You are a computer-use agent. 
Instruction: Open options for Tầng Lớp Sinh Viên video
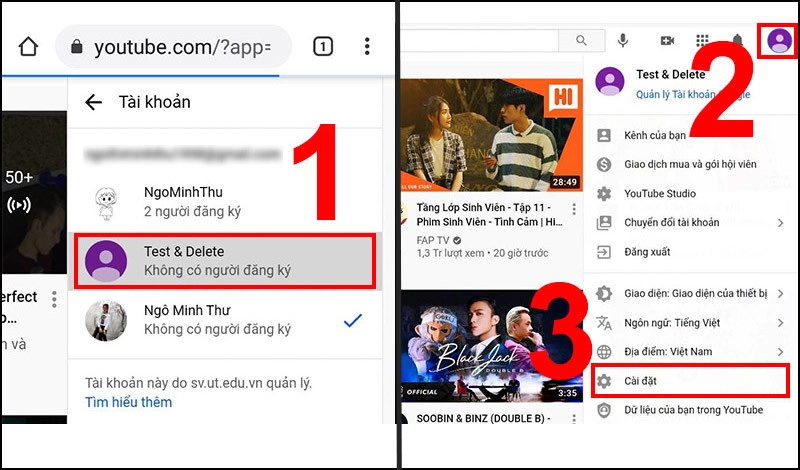[574, 209]
